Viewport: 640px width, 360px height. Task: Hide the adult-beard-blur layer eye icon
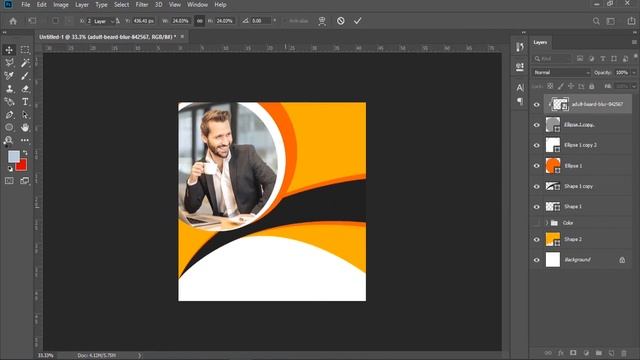coord(537,104)
